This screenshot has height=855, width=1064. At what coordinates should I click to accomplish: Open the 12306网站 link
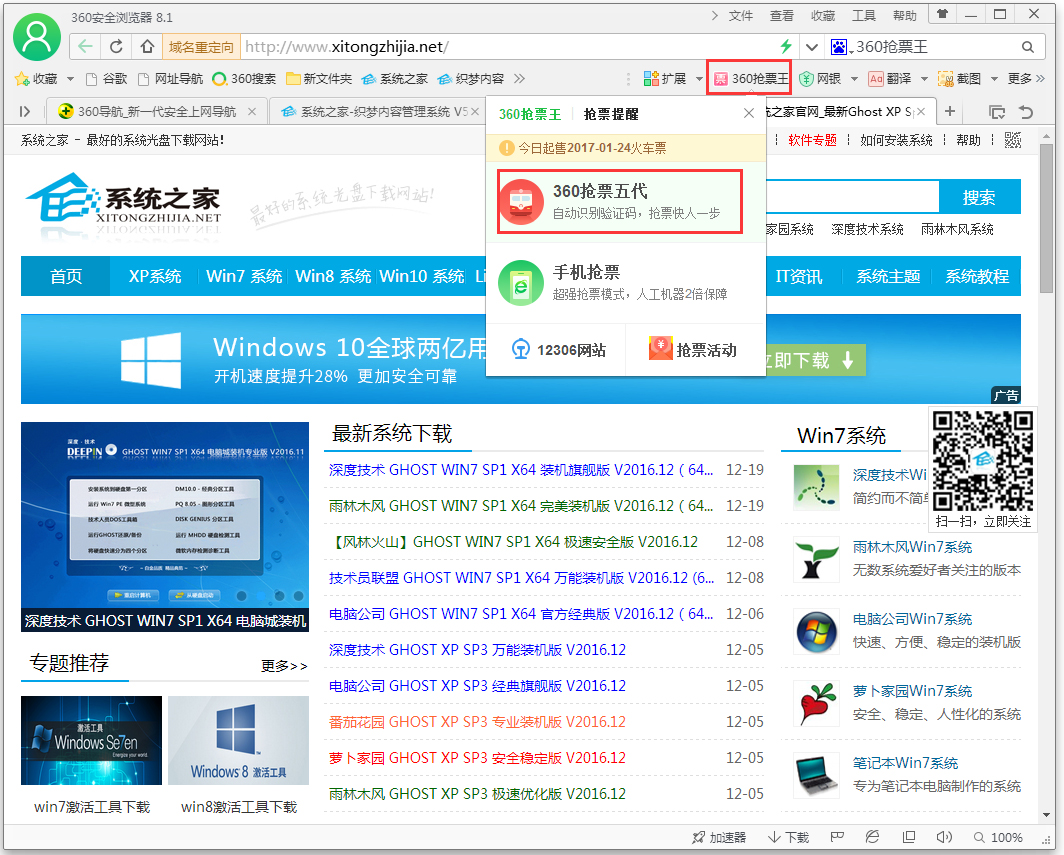tap(556, 350)
